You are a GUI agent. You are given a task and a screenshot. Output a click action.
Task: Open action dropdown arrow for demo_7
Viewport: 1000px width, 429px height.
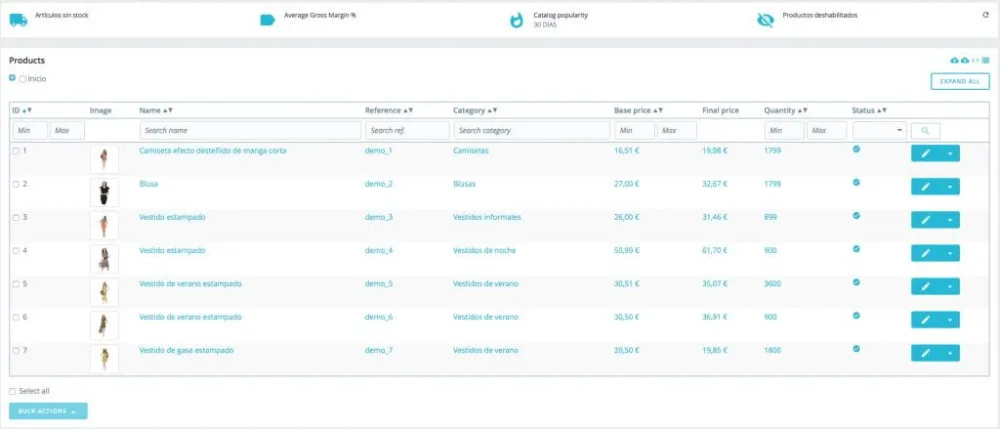(950, 353)
